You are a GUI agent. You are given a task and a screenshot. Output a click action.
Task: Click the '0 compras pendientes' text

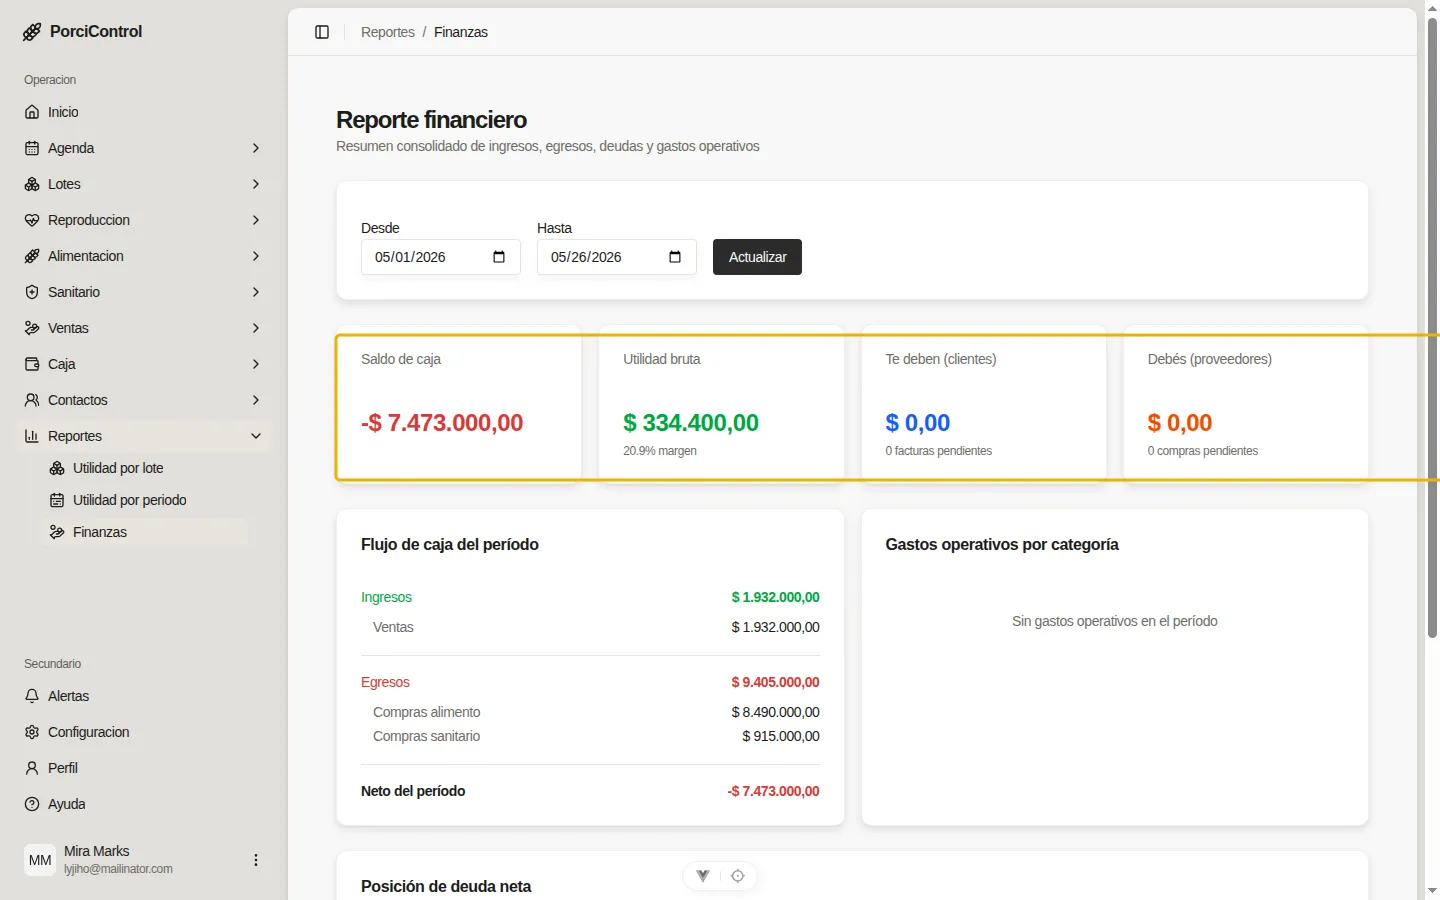1203,451
